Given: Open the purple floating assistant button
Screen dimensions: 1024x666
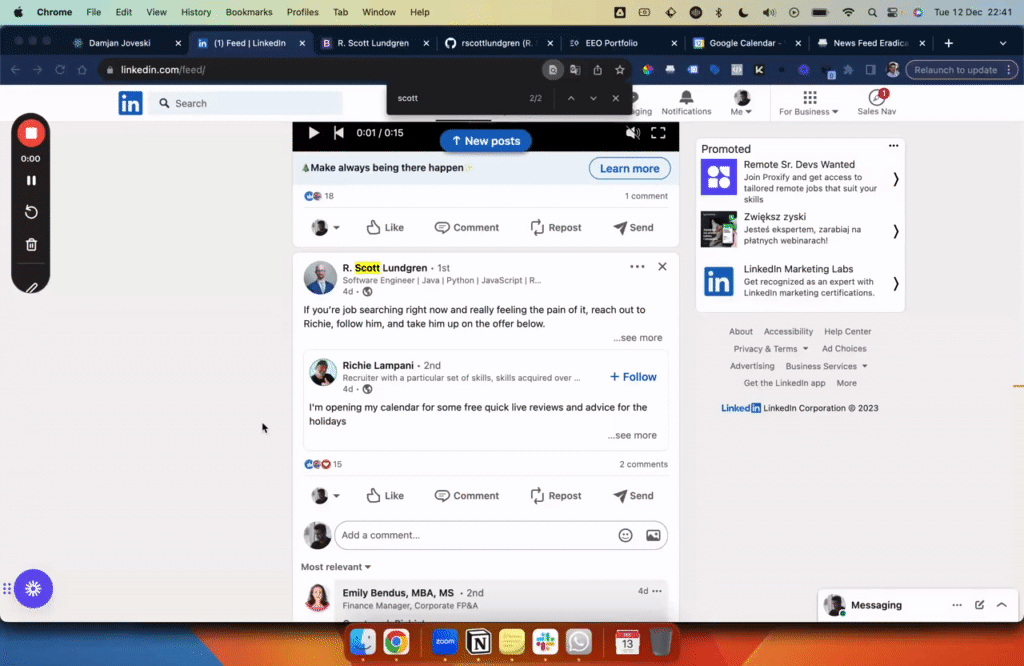Looking at the screenshot, I should [33, 588].
